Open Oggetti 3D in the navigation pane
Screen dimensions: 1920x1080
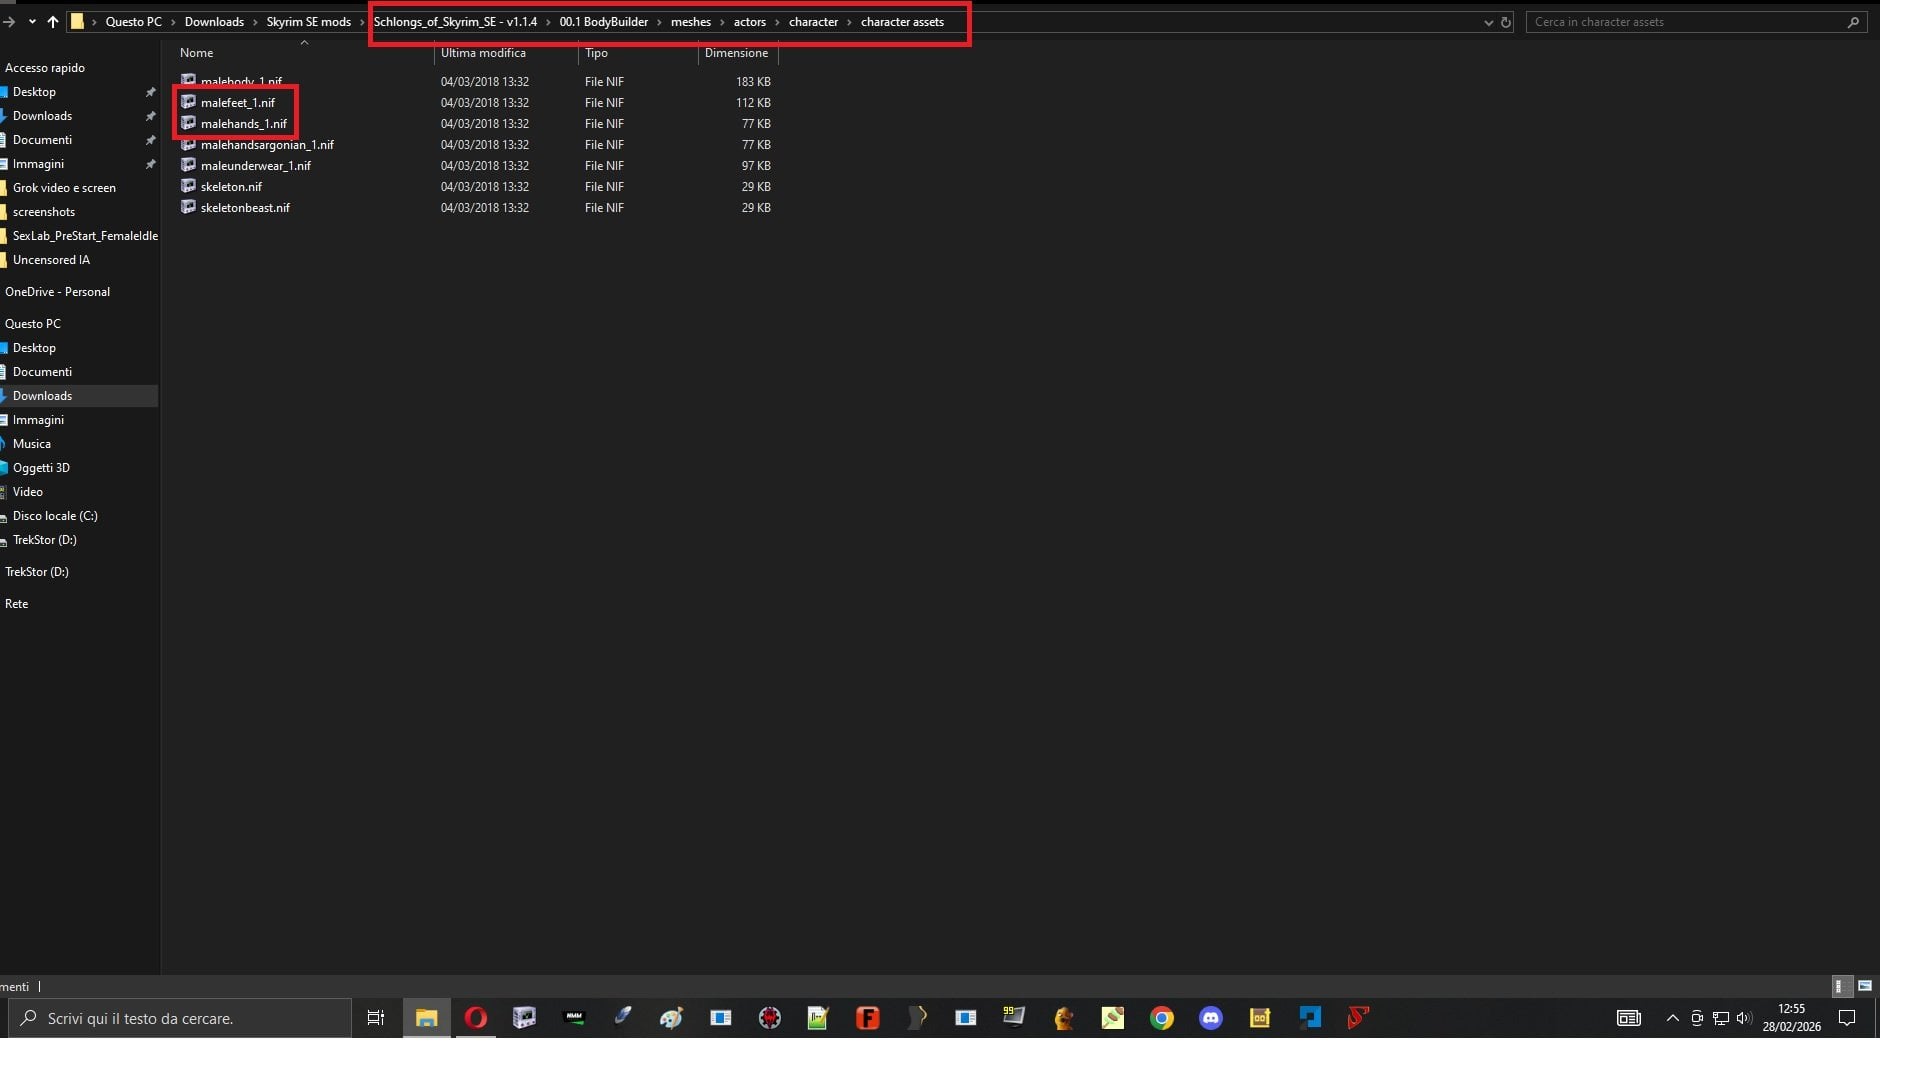pos(41,468)
